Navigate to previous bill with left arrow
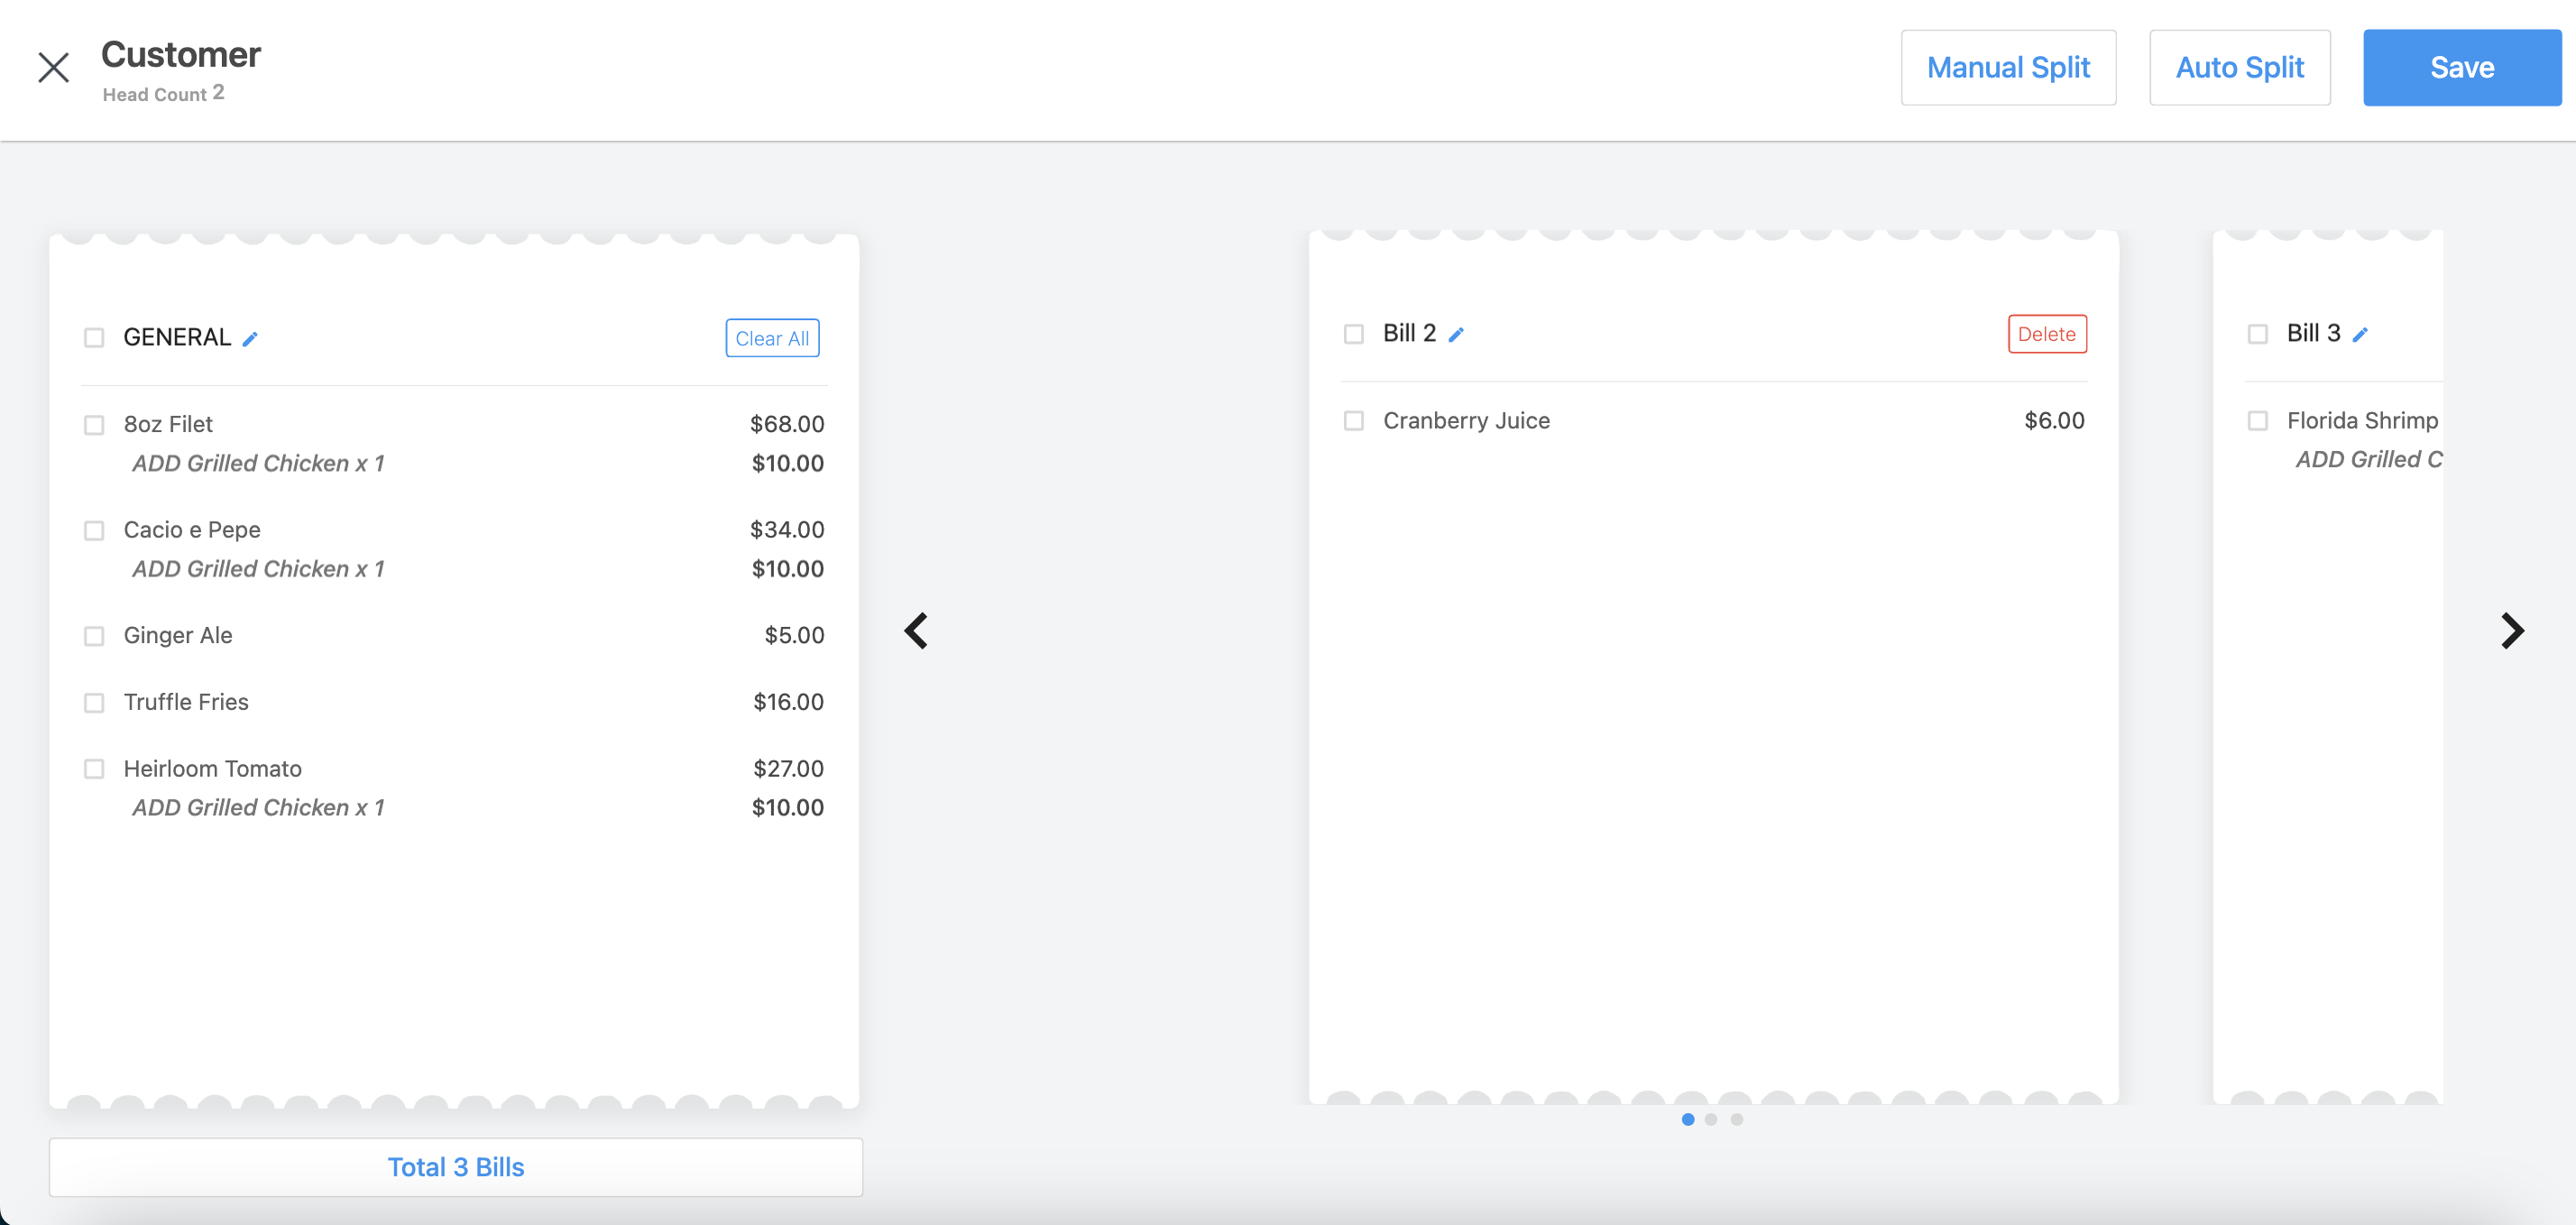Image resolution: width=2576 pixels, height=1225 pixels. 915,630
